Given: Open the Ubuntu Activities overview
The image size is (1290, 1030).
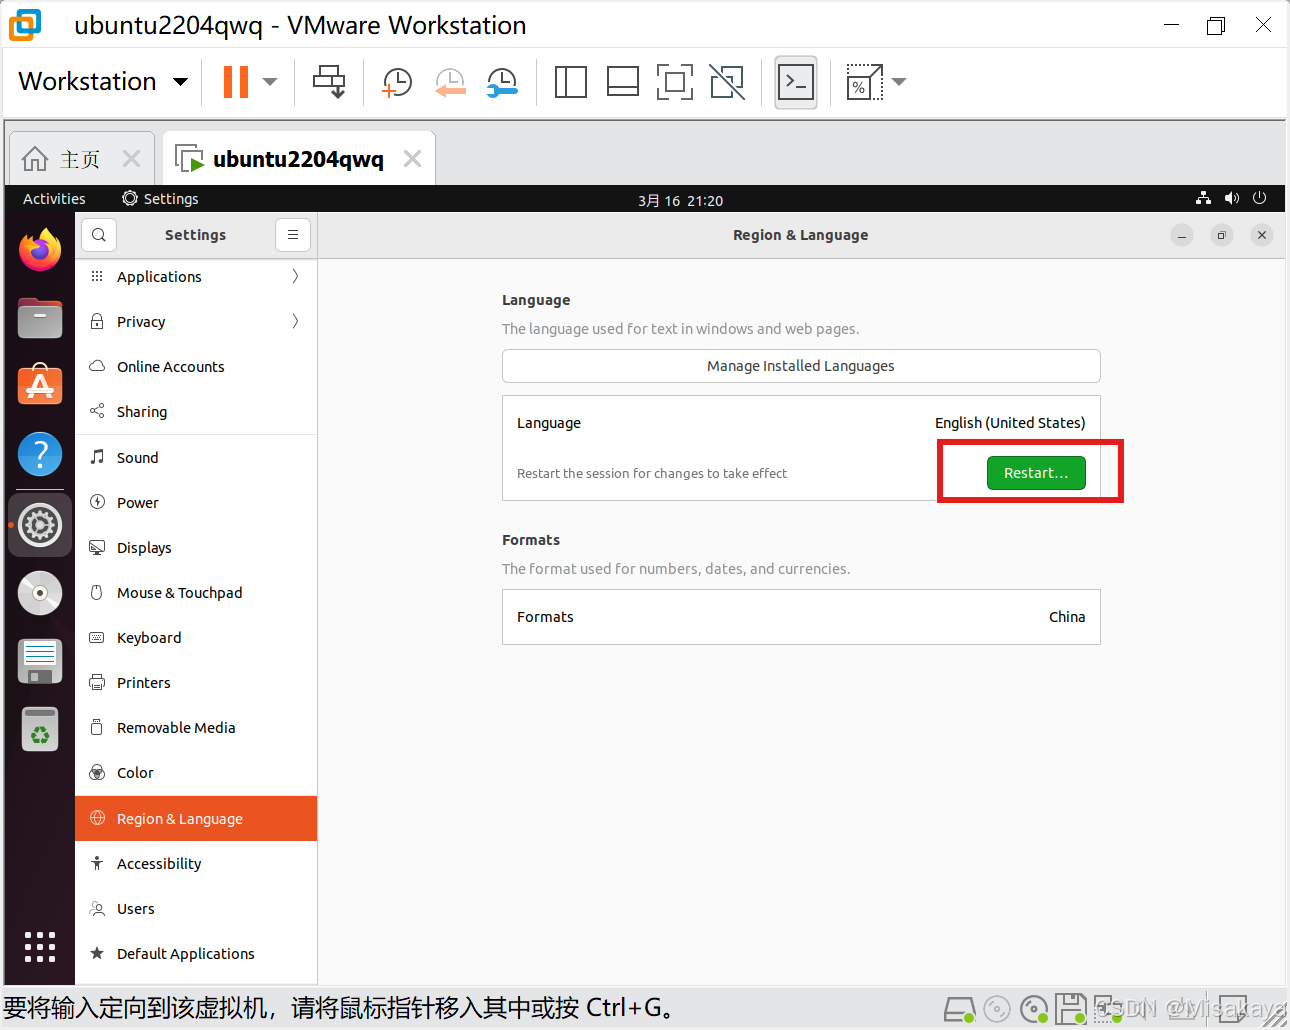Looking at the screenshot, I should tap(54, 199).
